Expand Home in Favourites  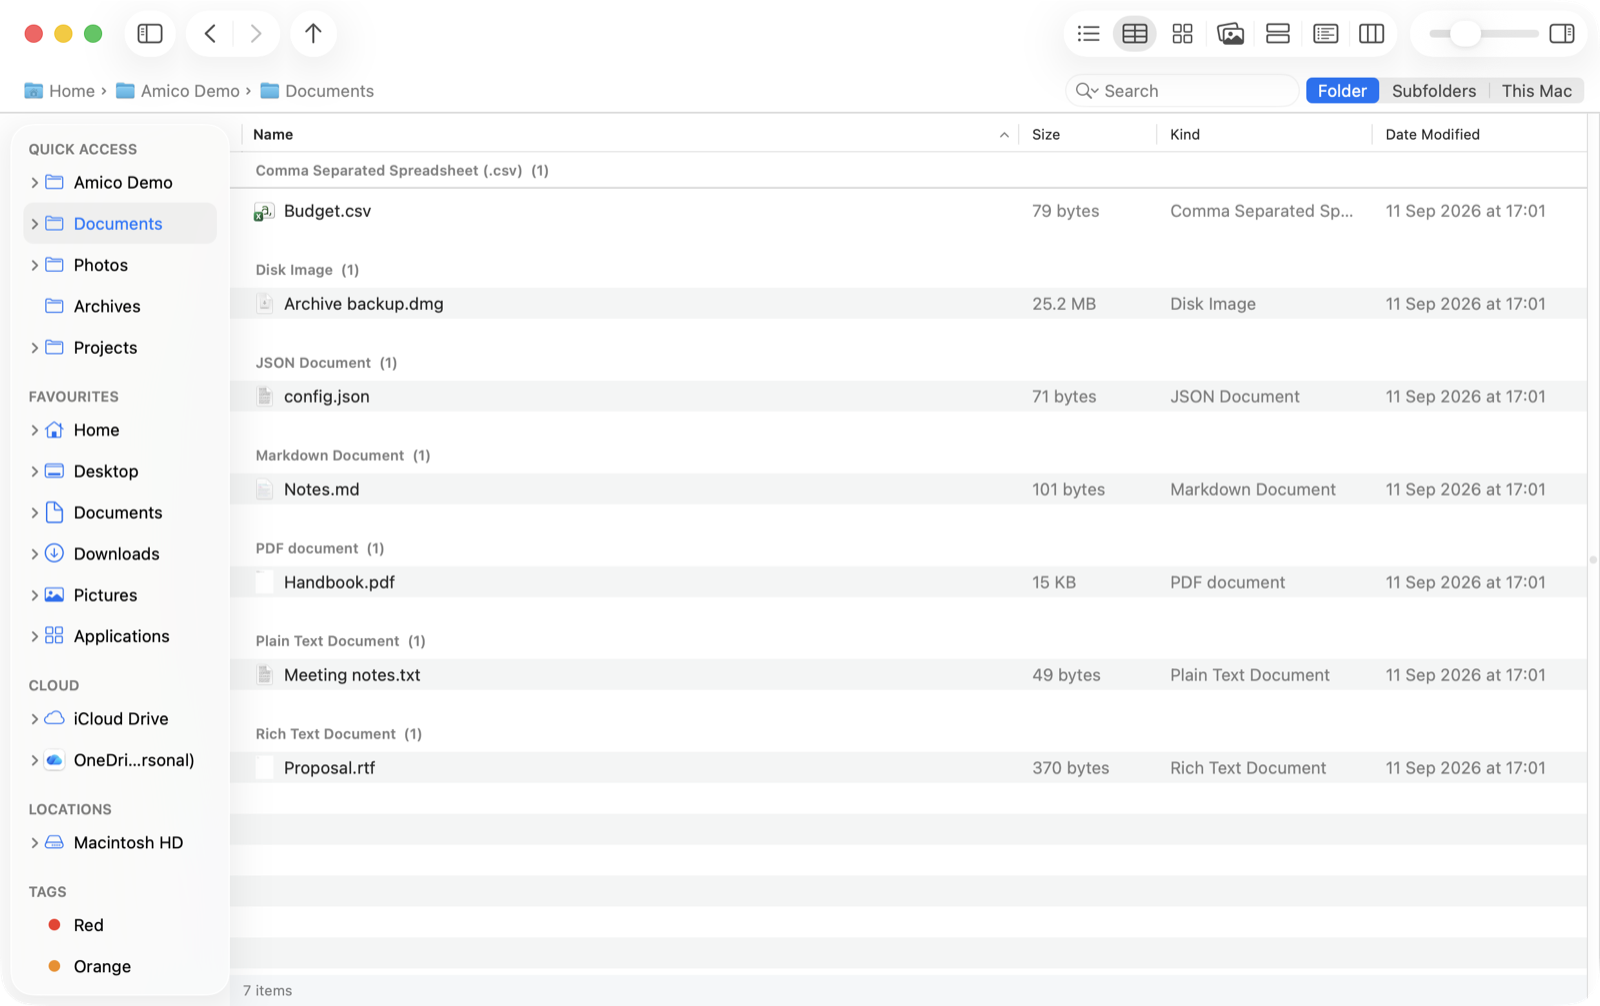34,430
